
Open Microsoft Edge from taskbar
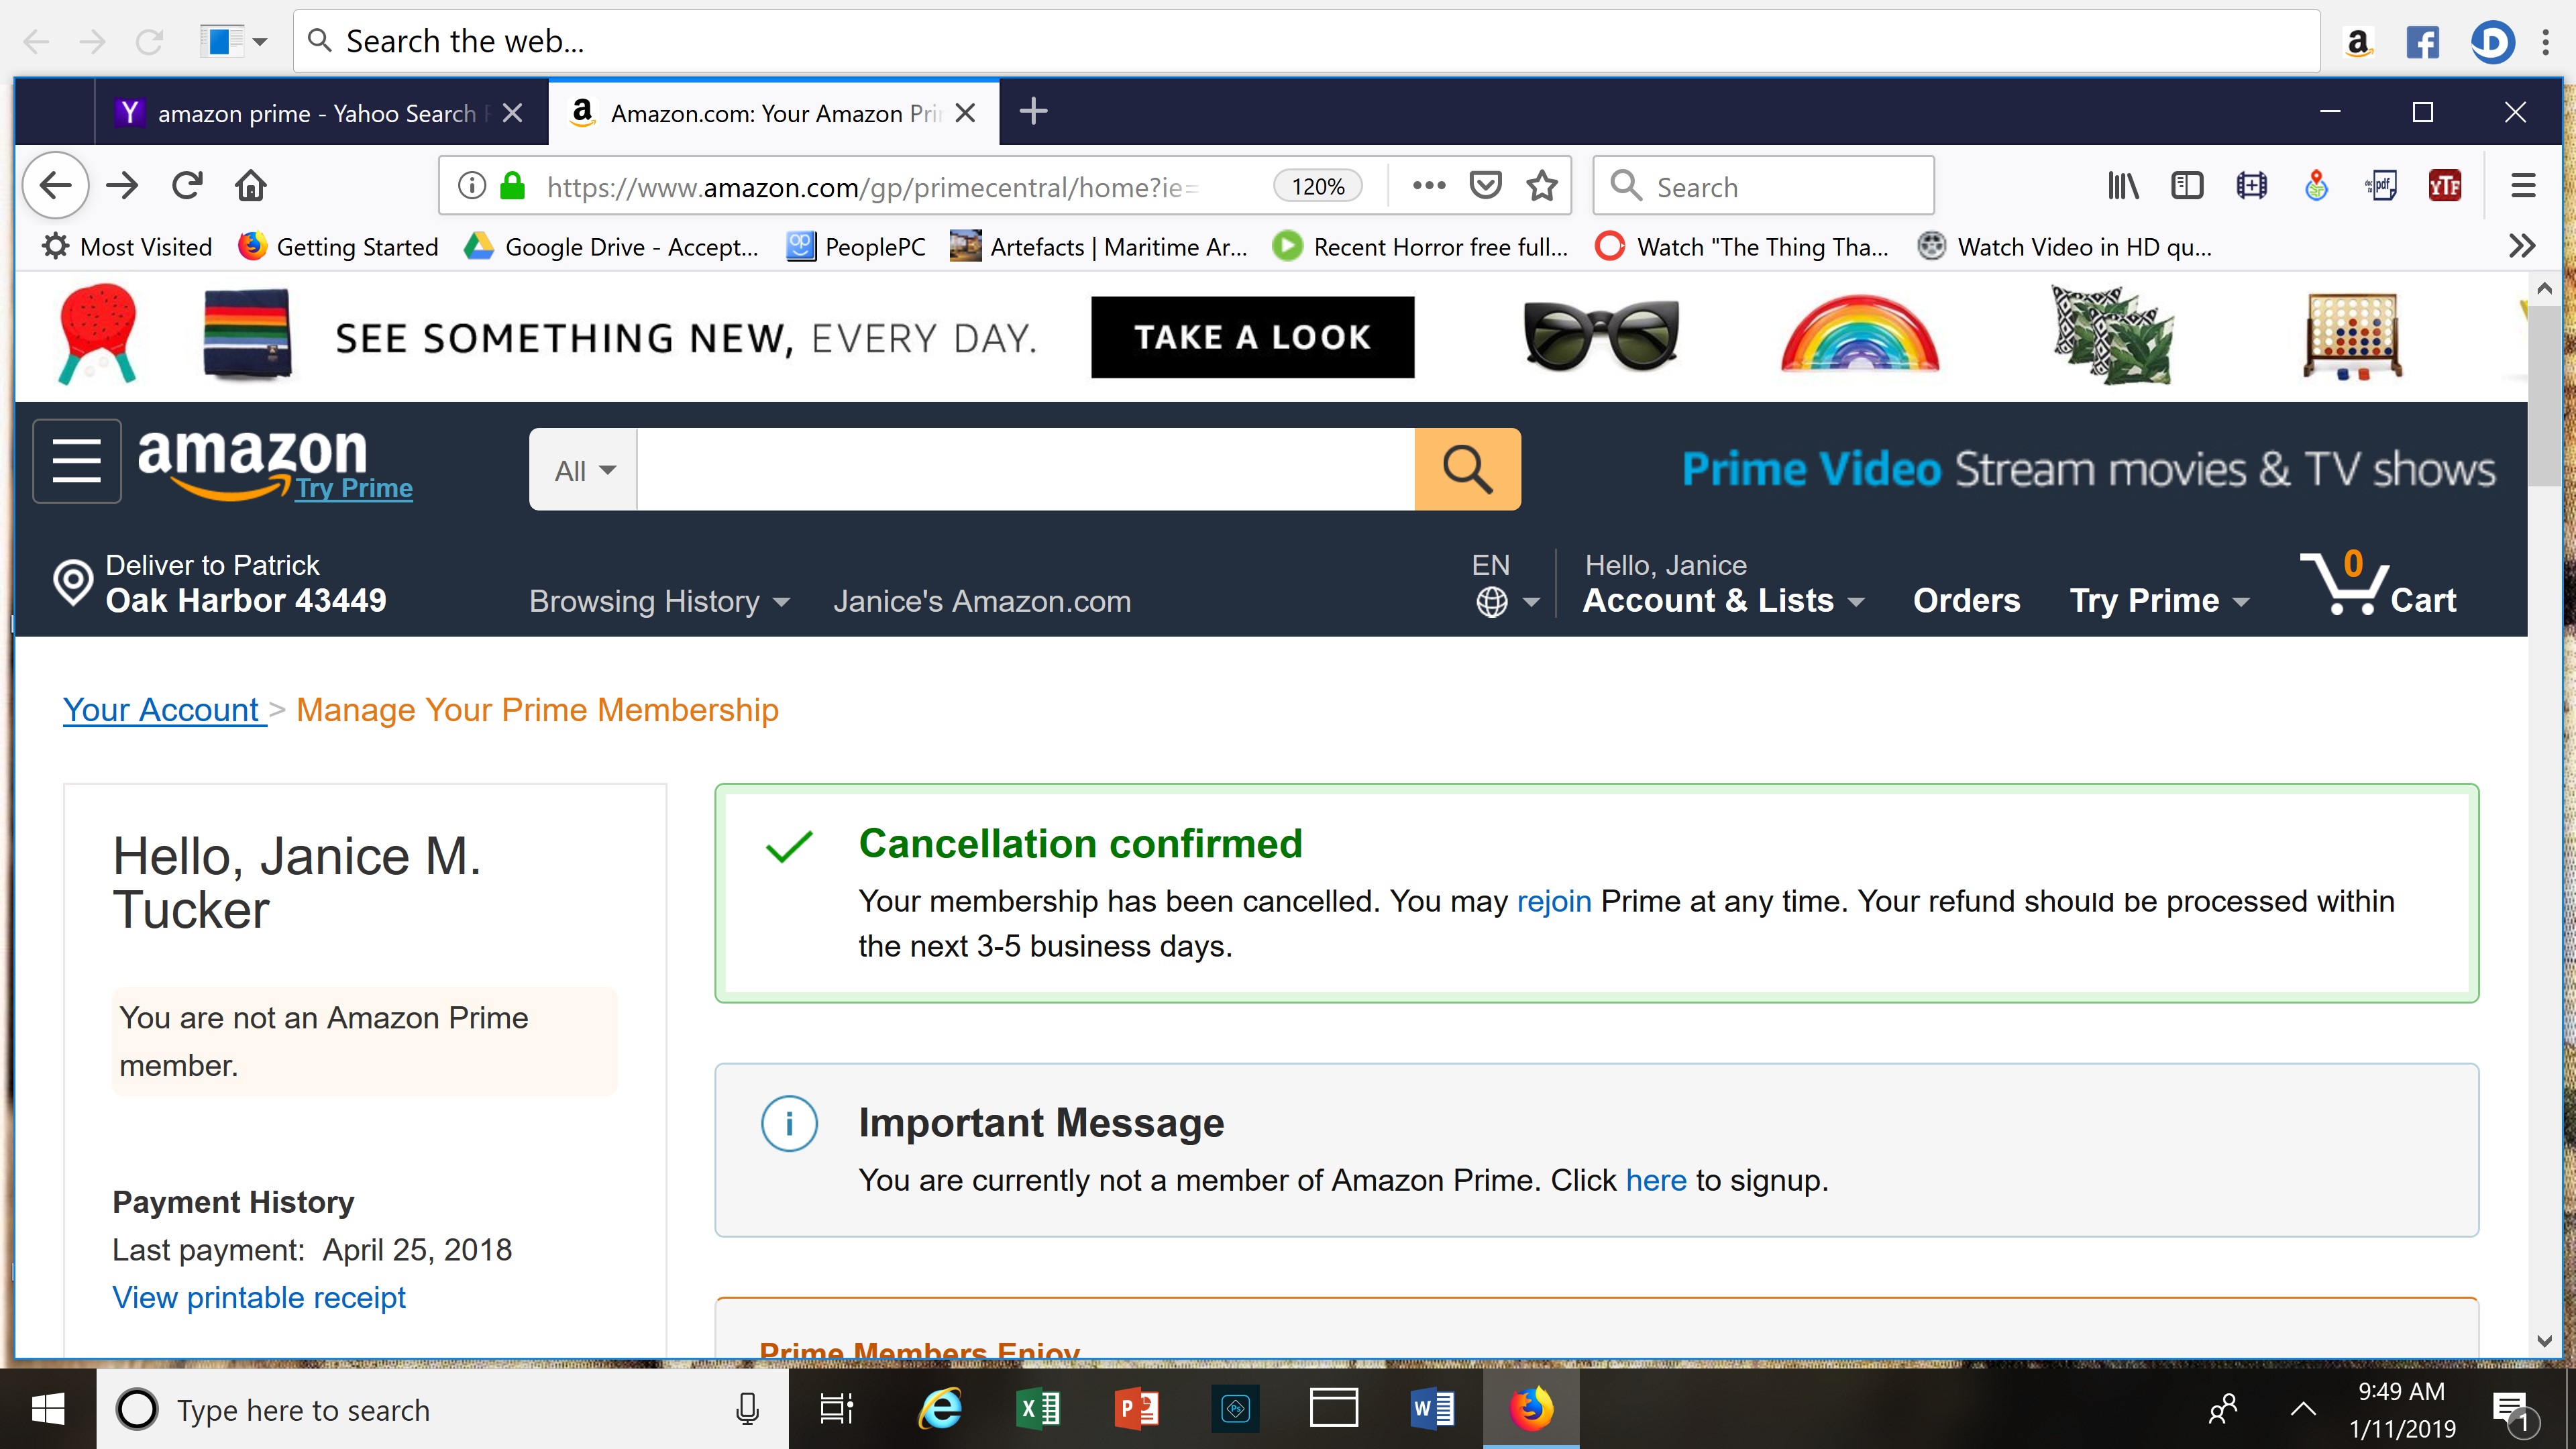point(940,1409)
